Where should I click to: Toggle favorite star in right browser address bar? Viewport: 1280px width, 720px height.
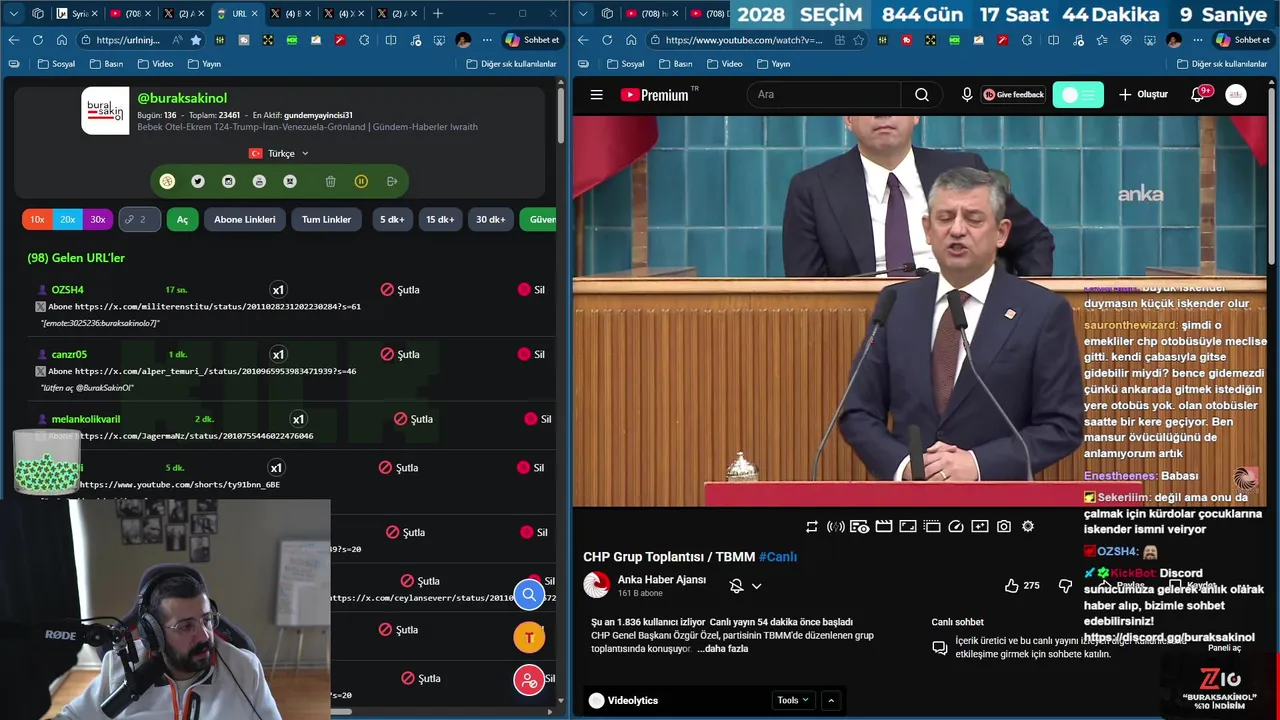858,40
